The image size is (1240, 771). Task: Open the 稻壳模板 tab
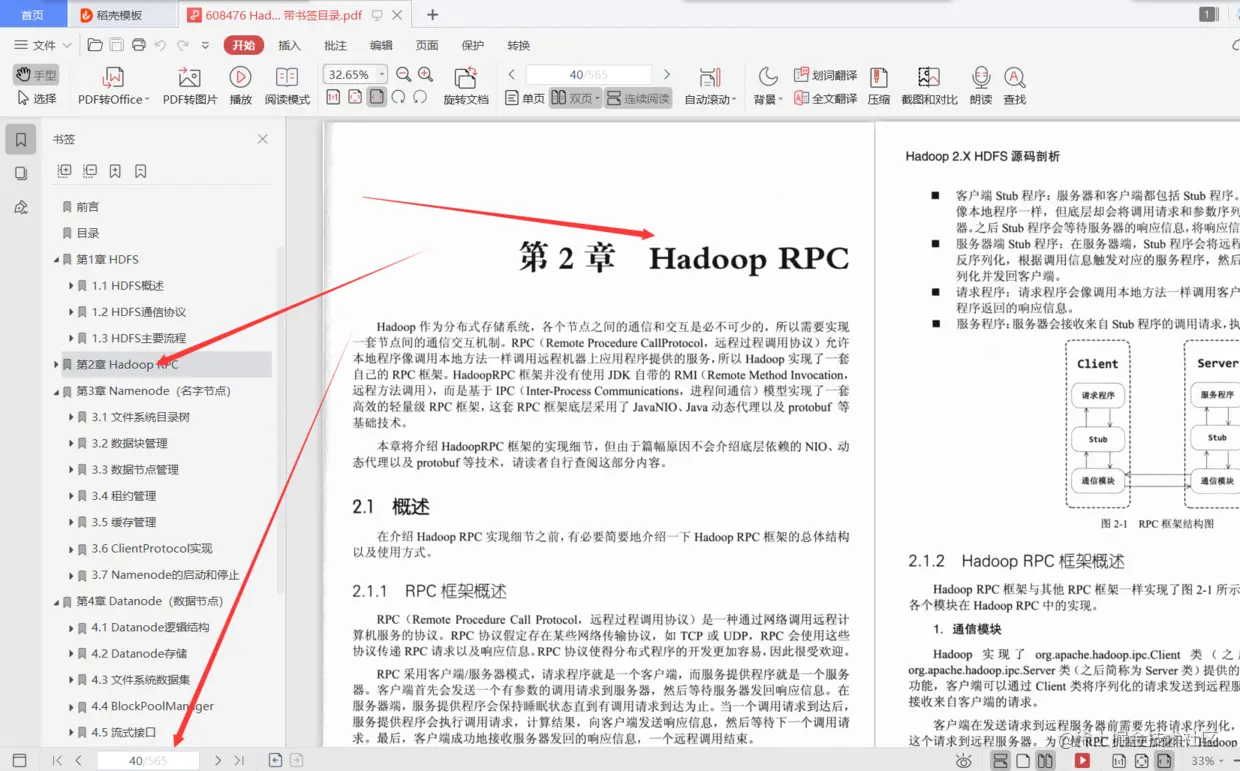[x=124, y=15]
